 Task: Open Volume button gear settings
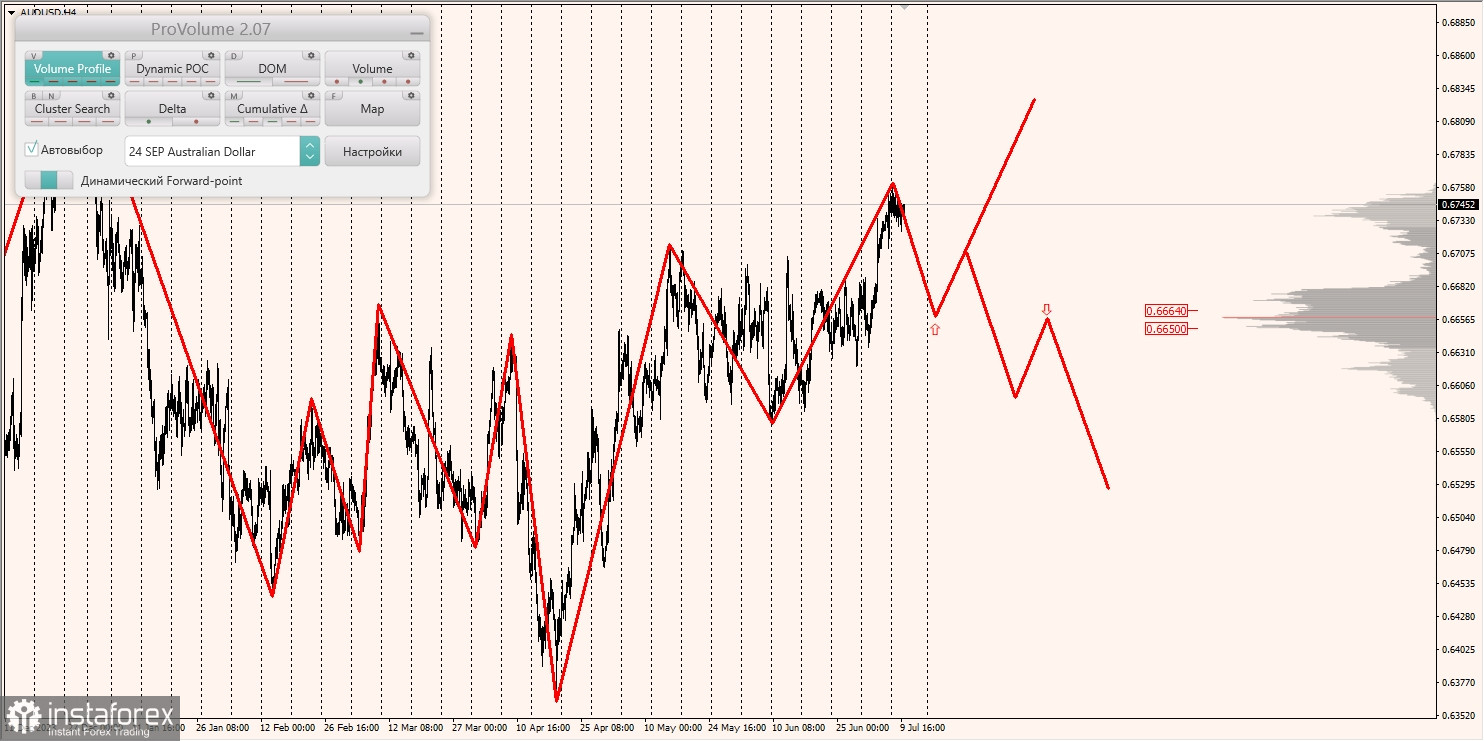pos(411,55)
